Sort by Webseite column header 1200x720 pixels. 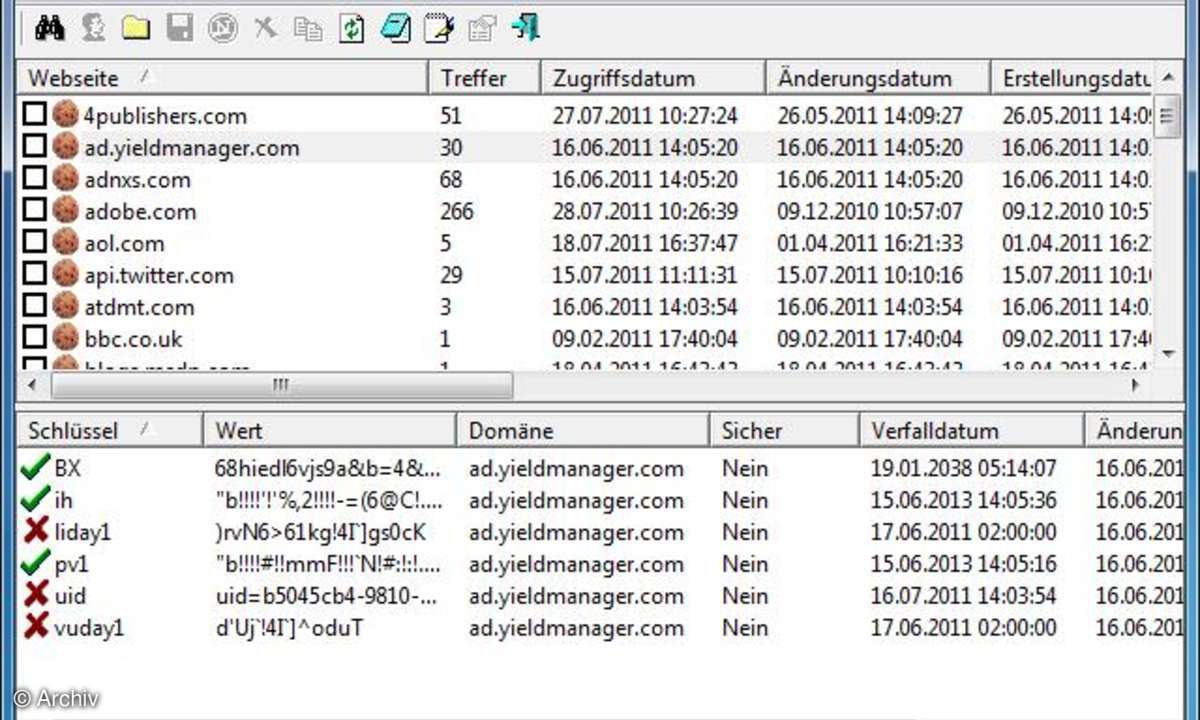coord(222,78)
